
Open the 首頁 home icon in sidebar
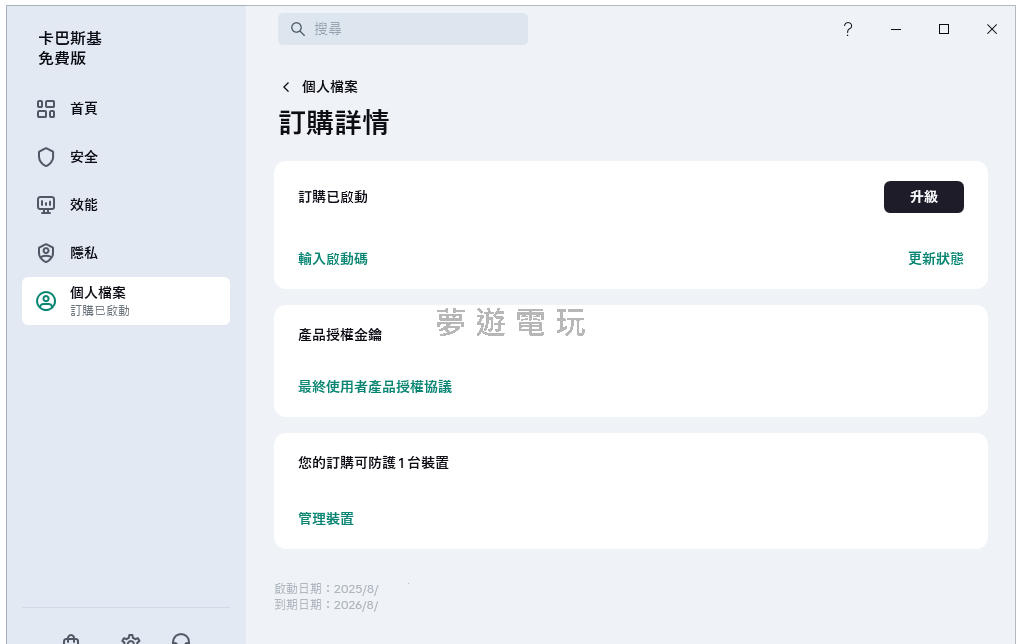click(46, 109)
